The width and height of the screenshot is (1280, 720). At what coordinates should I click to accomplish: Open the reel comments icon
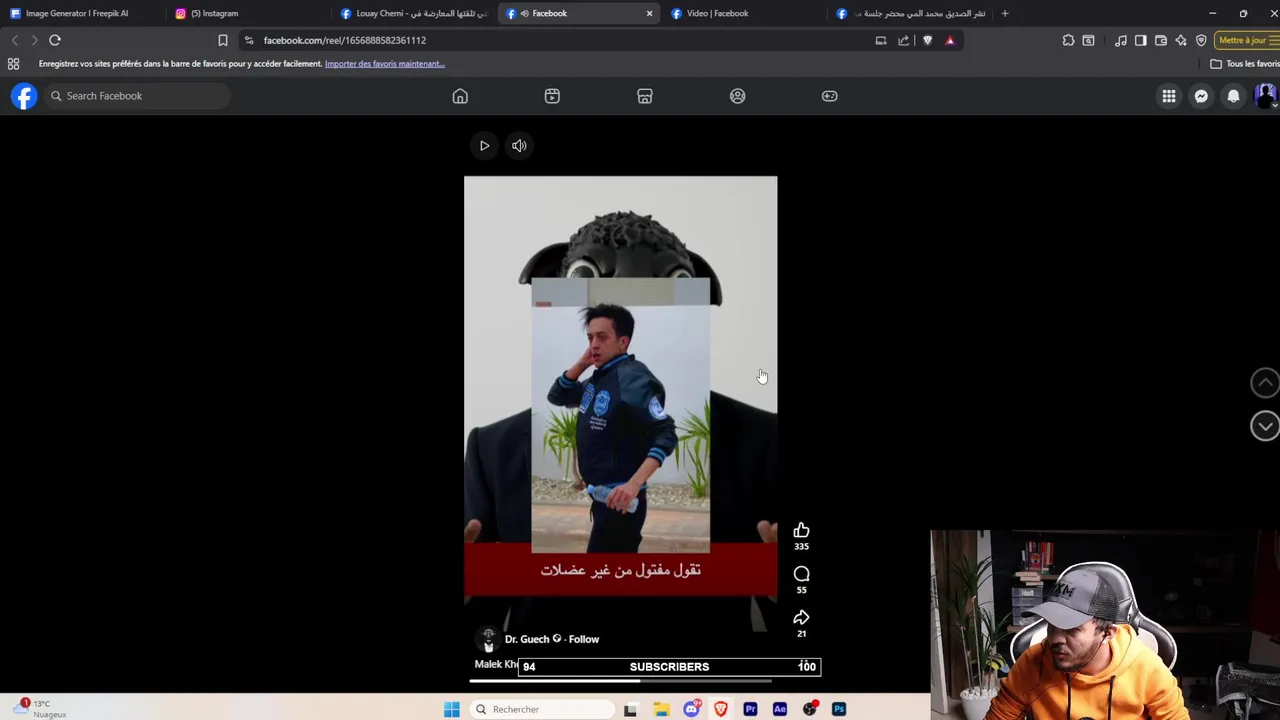pos(801,574)
